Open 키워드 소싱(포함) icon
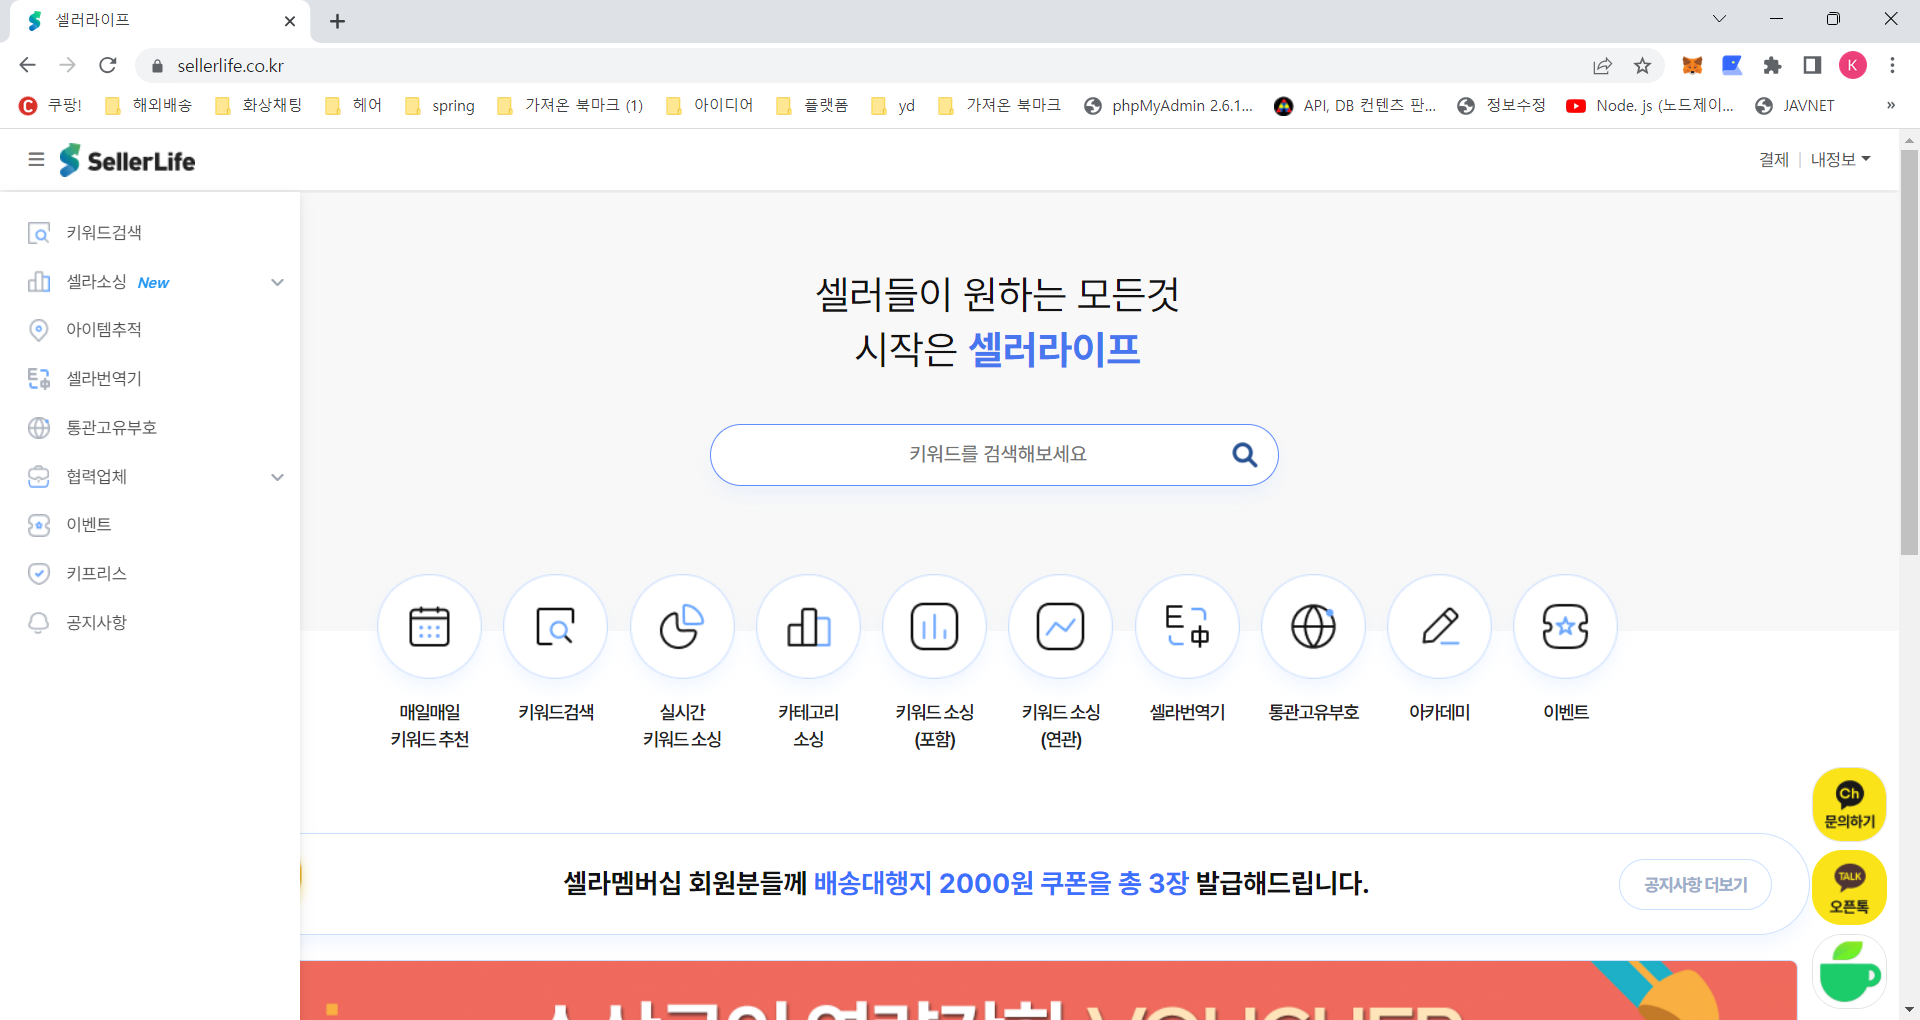Viewport: 1920px width, 1020px height. pos(934,627)
